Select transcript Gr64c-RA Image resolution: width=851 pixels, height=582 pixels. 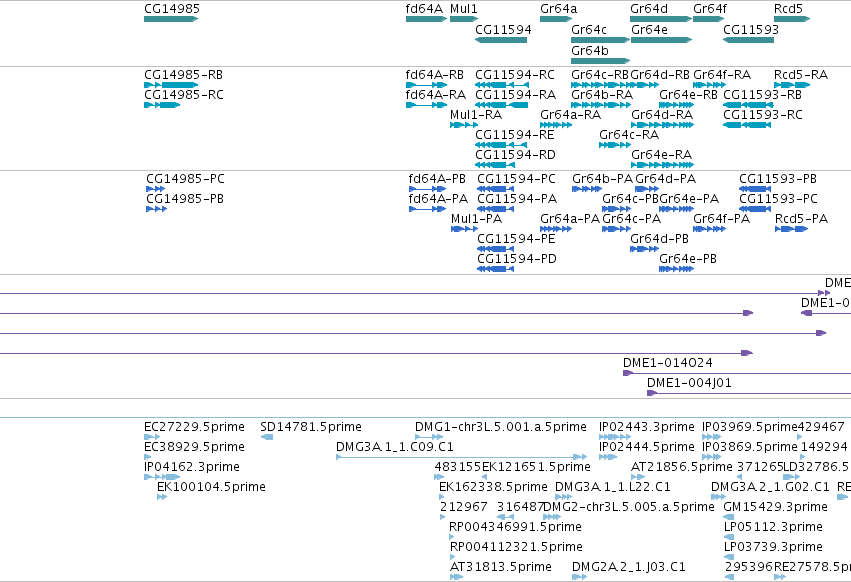tap(614, 145)
